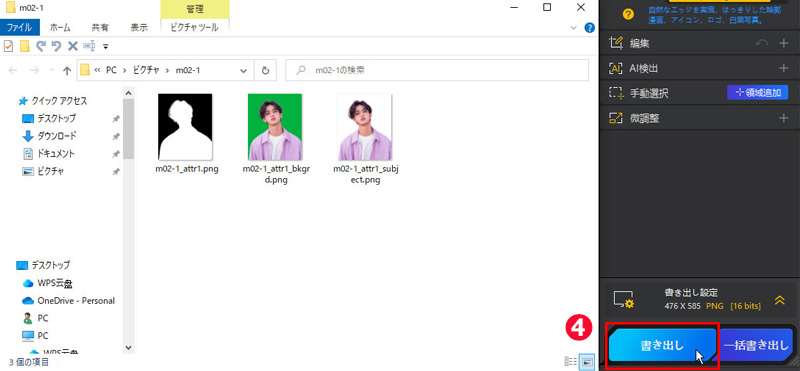This screenshot has height=371, width=800.
Task: Click the 一括書き出し batch export button
Action: coord(756,345)
